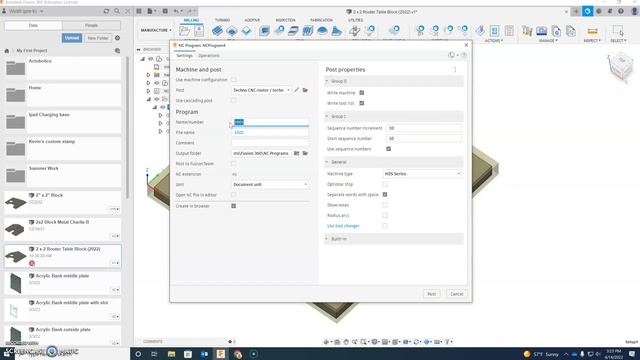Open the Machine type dropdown

pyautogui.click(x=422, y=174)
